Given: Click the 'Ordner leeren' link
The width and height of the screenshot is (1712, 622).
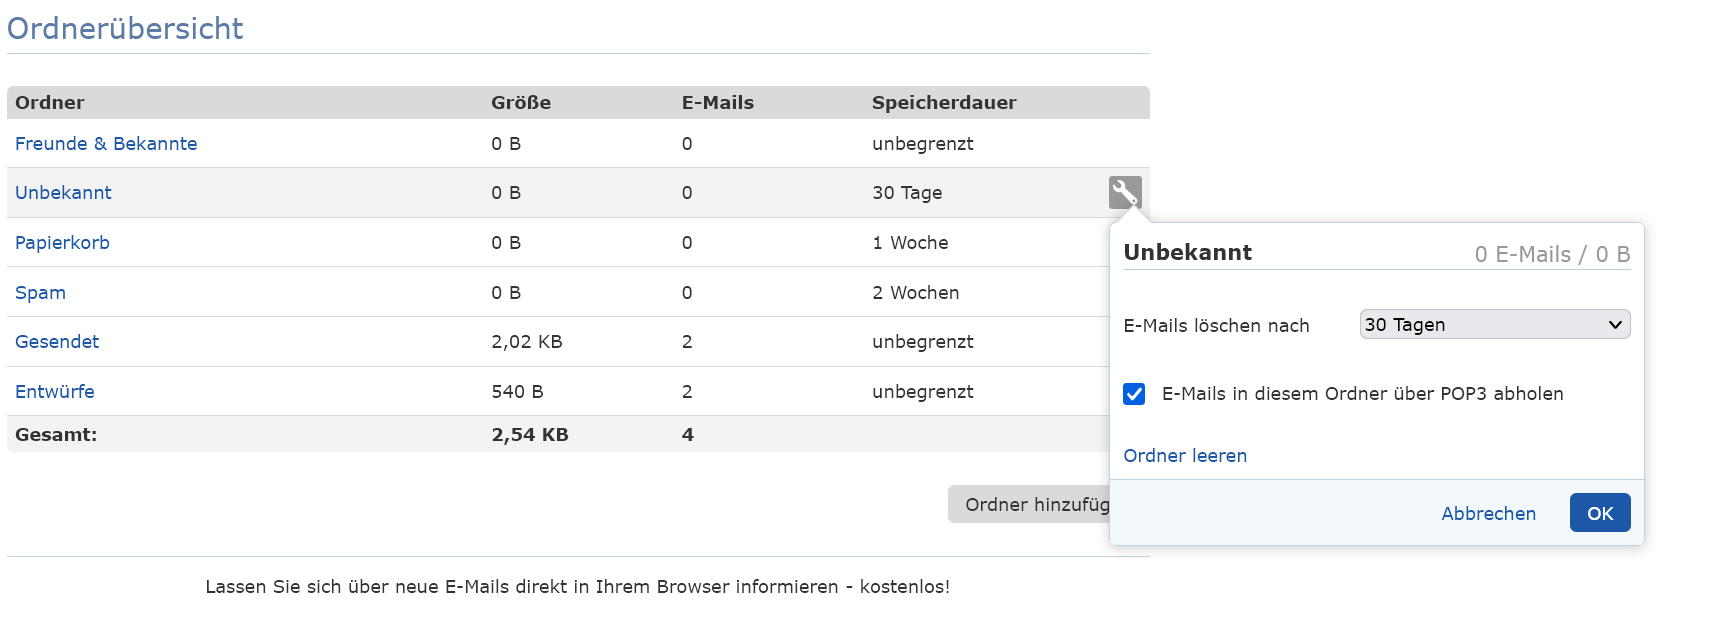Looking at the screenshot, I should point(1185,456).
